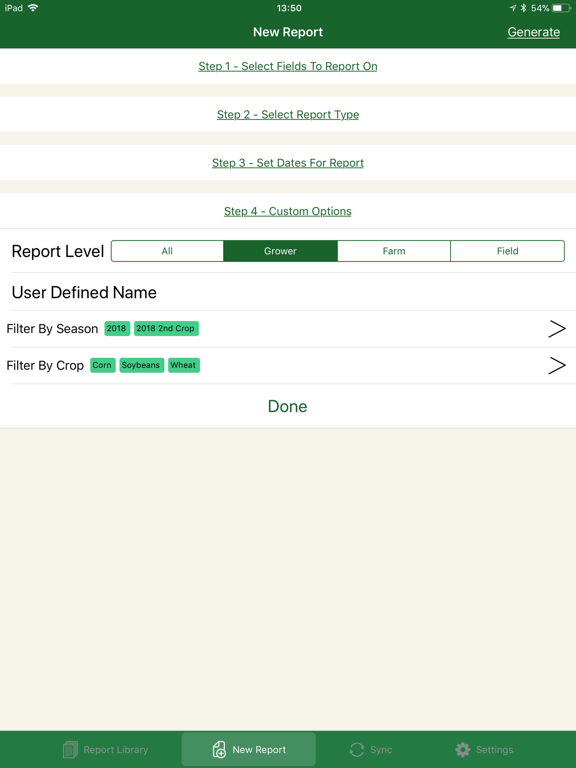This screenshot has height=768, width=576.
Task: Collapse Step 4 - Custom Options
Action: click(288, 211)
